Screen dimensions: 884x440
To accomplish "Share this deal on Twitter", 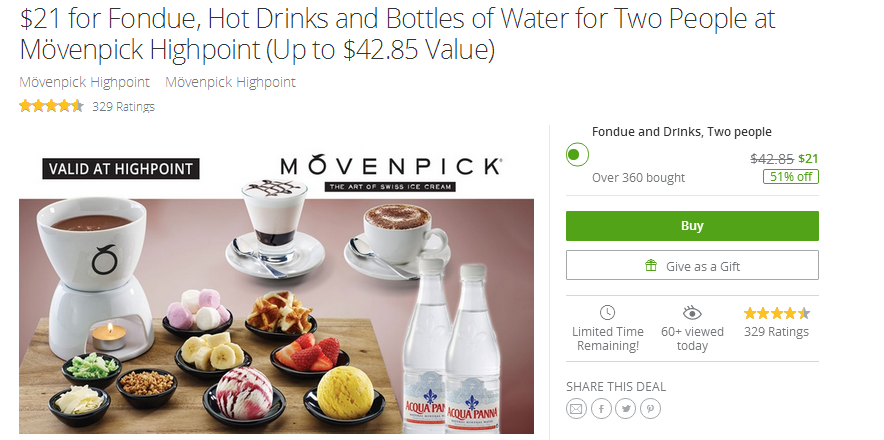I will 626,408.
